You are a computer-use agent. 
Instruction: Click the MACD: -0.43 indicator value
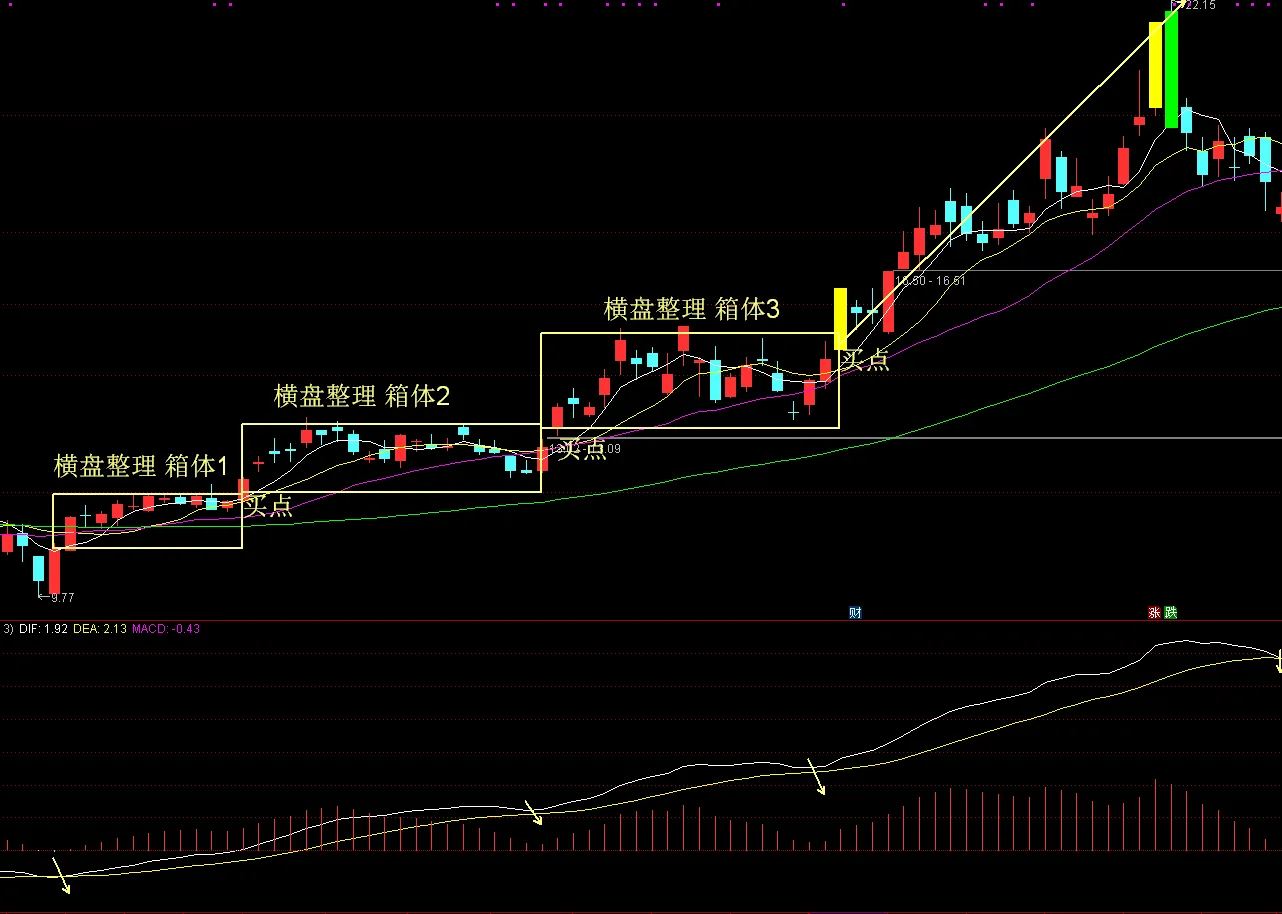pyautogui.click(x=166, y=629)
